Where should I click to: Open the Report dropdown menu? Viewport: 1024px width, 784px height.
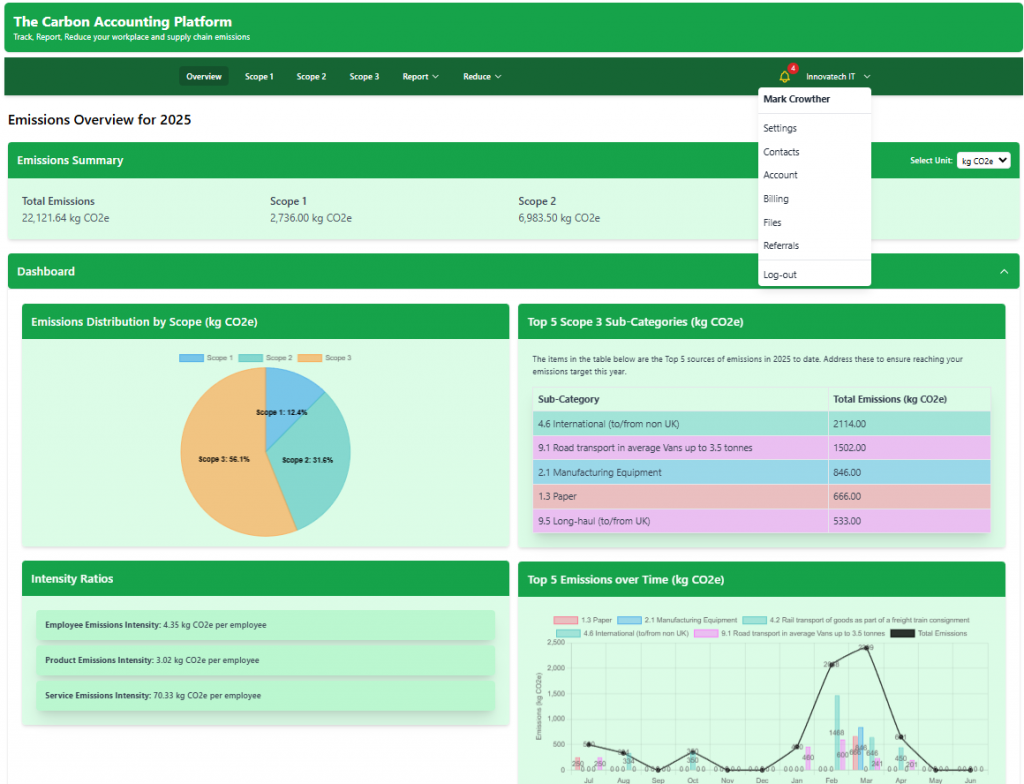point(420,75)
